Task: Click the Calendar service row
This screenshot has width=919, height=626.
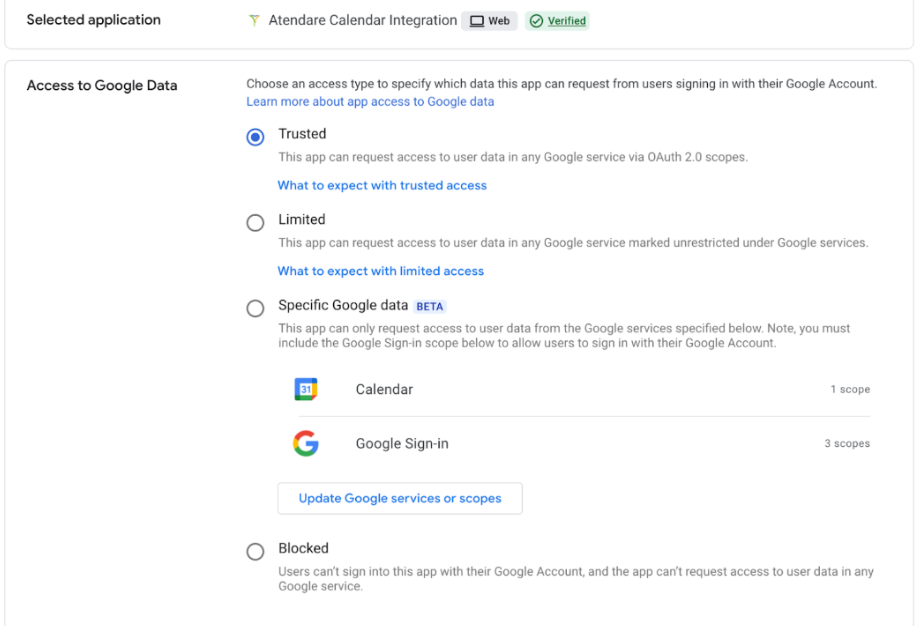Action: point(384,390)
